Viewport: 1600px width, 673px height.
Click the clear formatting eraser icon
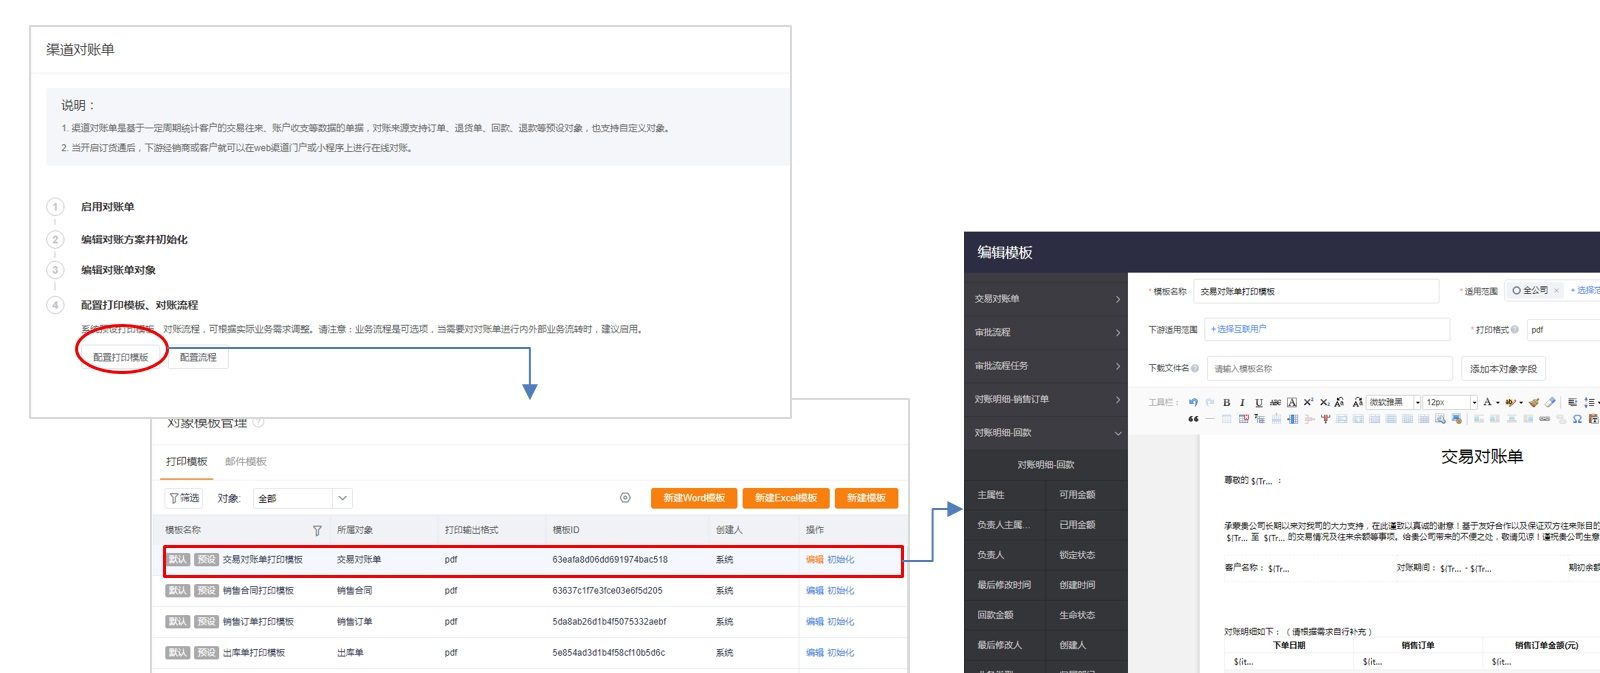point(1551,402)
